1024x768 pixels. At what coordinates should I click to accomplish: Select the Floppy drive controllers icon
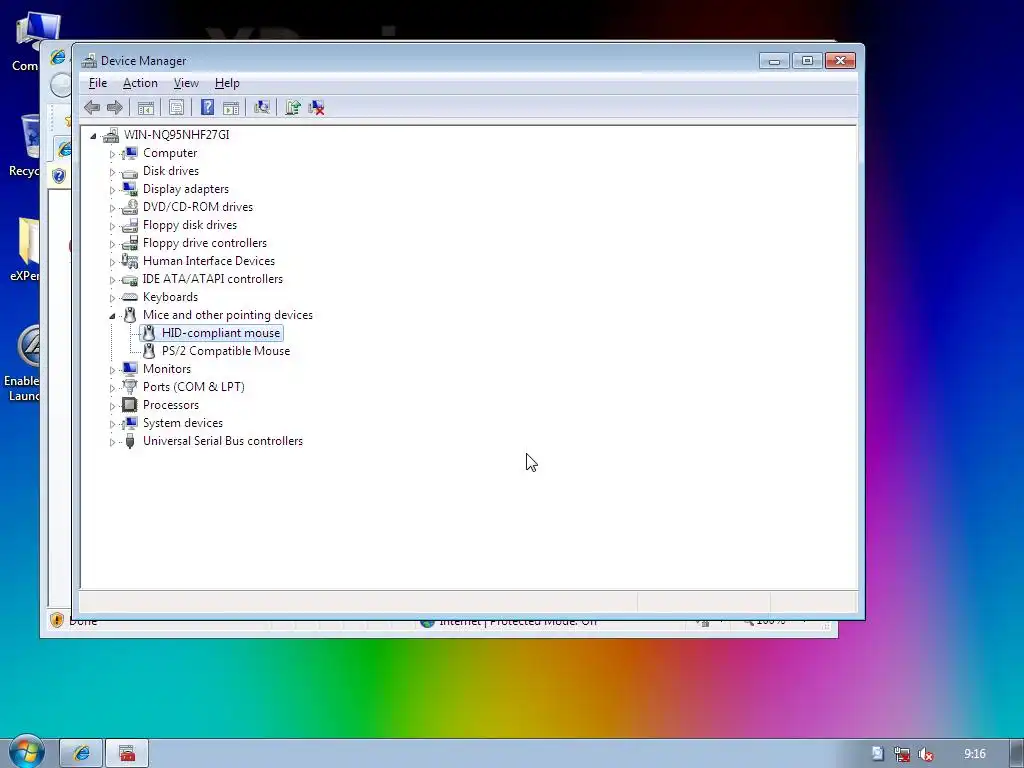(x=129, y=243)
